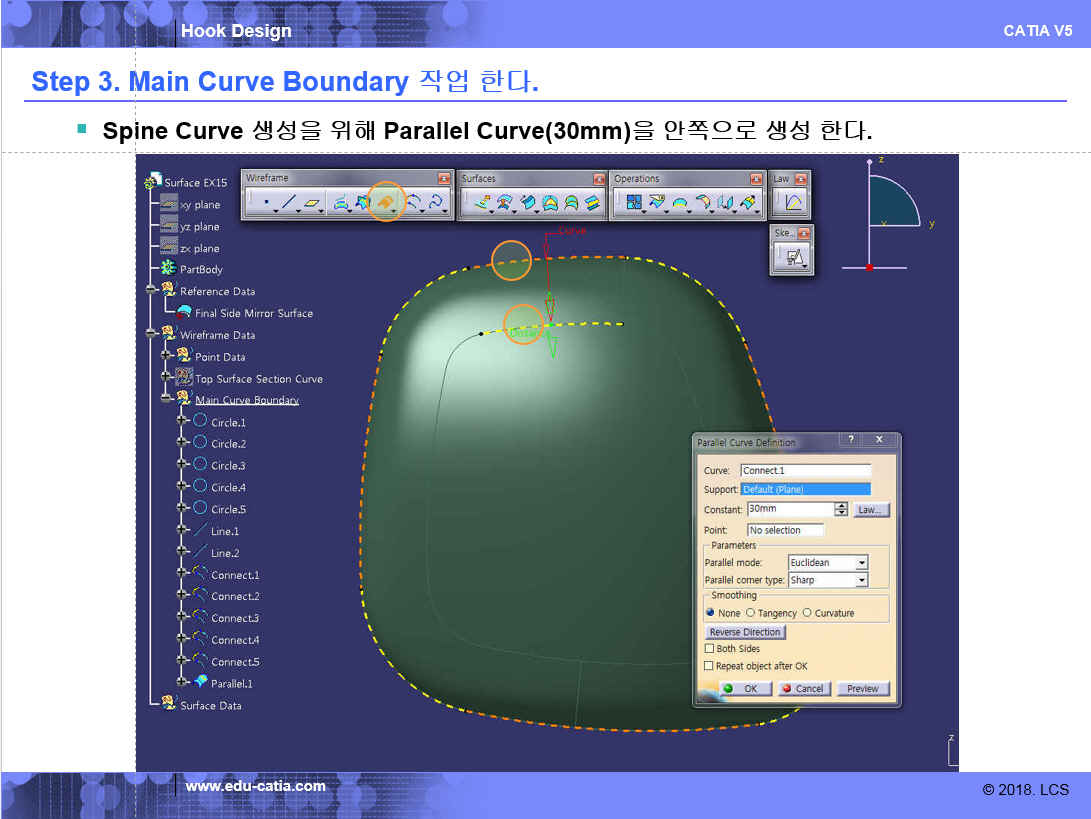Enable the Both Sides checkbox
This screenshot has height=819, width=1091.
point(710,649)
